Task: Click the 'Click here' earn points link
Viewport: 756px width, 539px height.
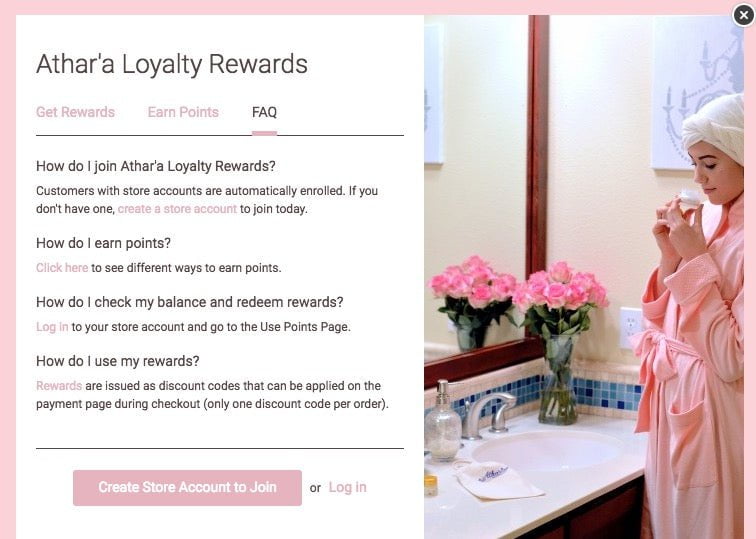Action: pos(62,268)
